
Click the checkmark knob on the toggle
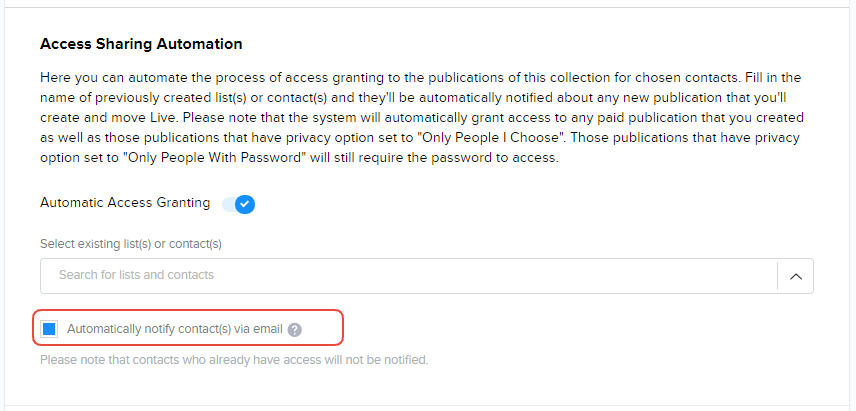tap(245, 204)
